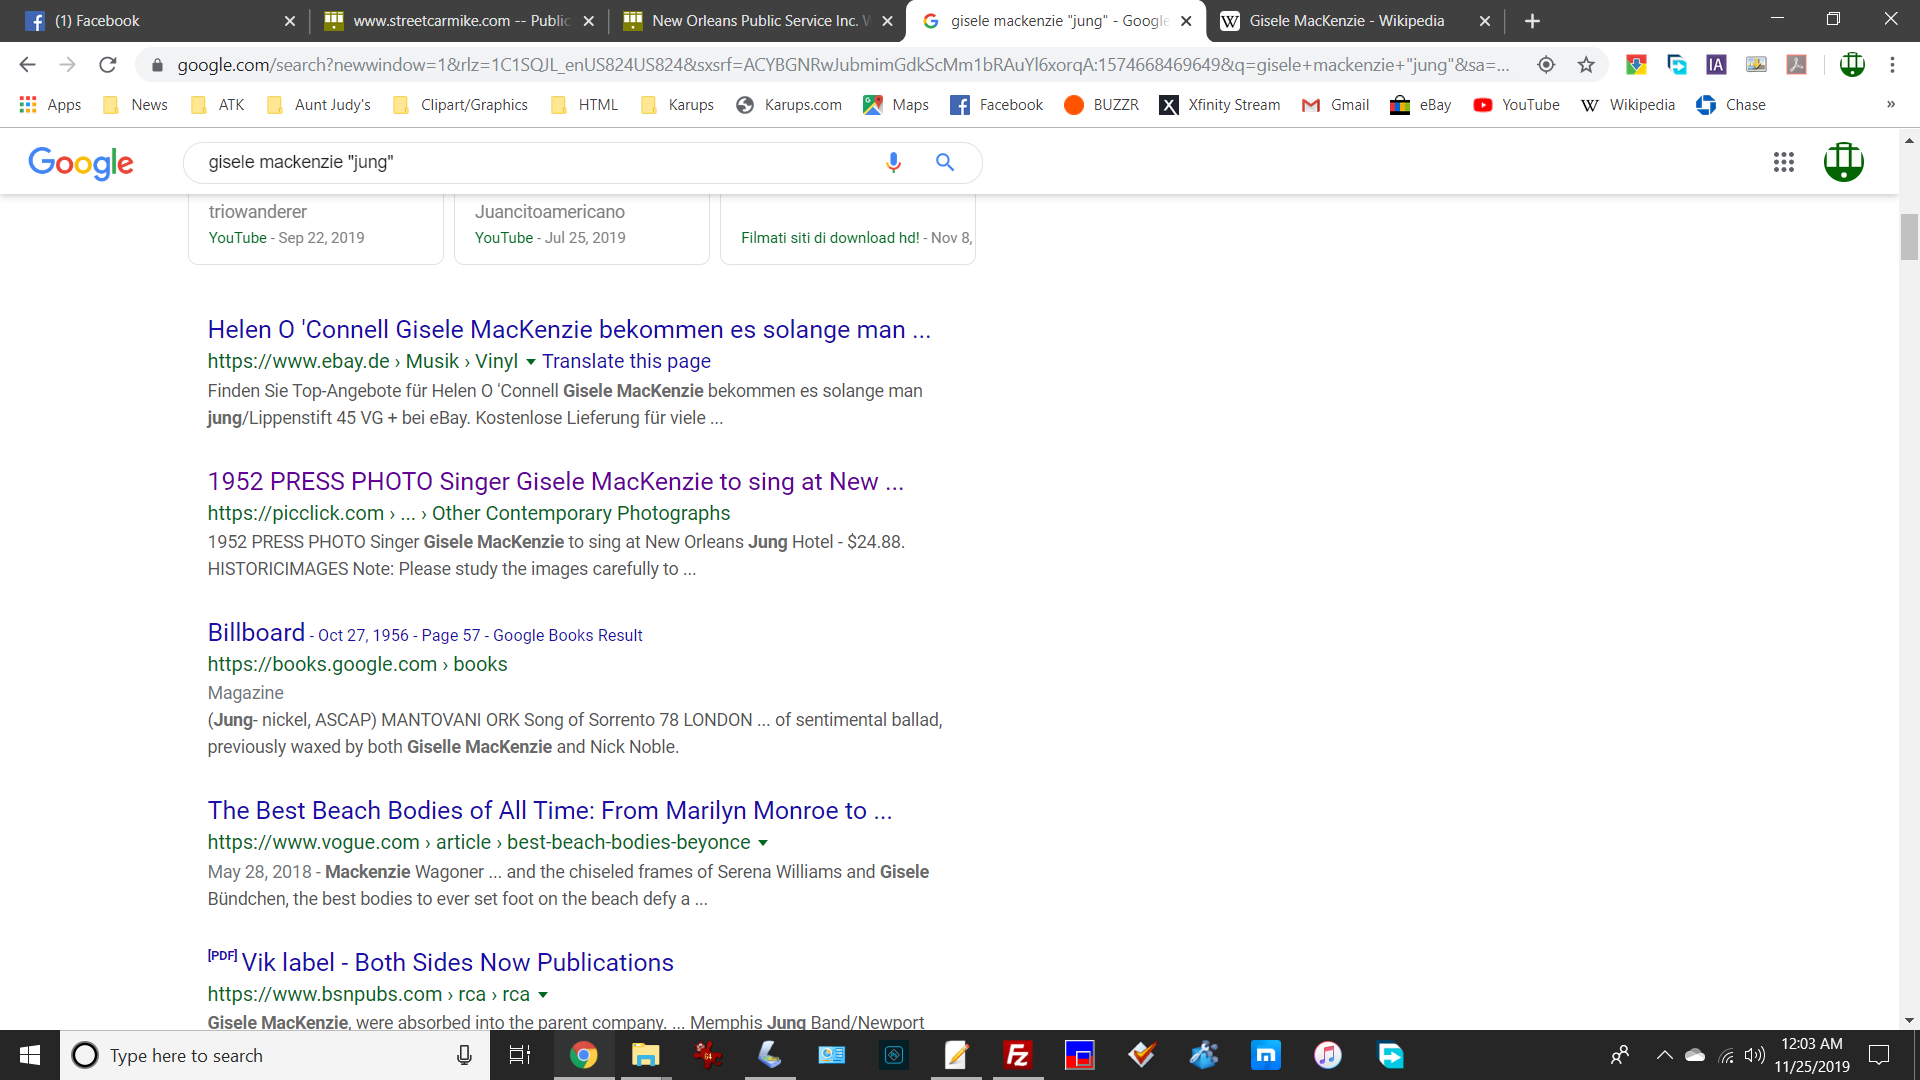The height and width of the screenshot is (1080, 1920).
Task: Click Translate this page link
Action: coord(626,362)
